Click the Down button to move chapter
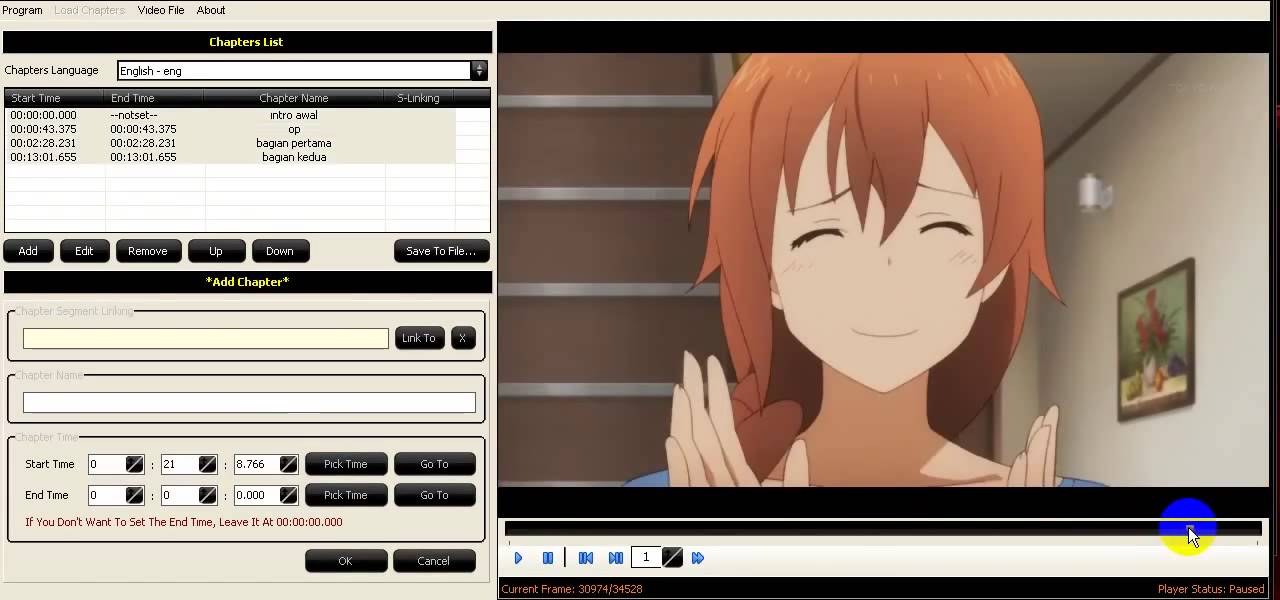This screenshot has width=1280, height=600. [x=280, y=251]
